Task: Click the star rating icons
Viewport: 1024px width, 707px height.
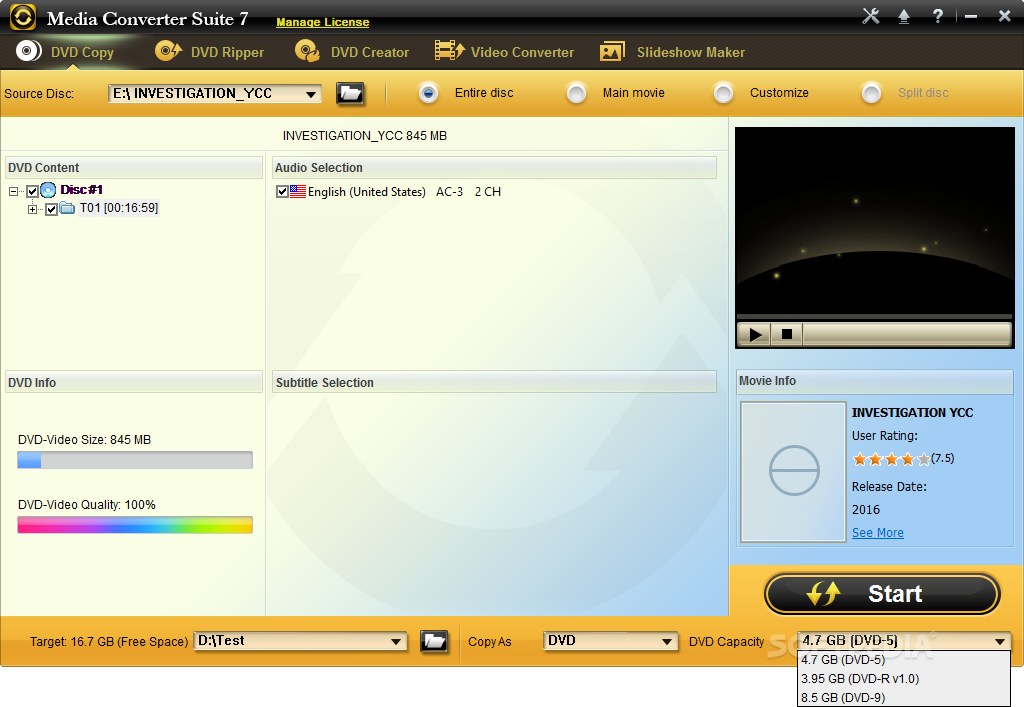Action: (x=891, y=459)
